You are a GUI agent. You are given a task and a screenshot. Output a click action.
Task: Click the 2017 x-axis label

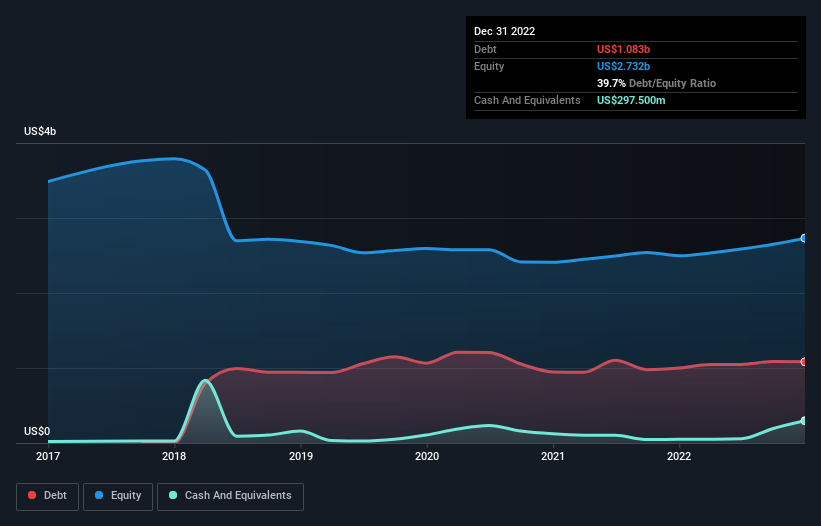pos(48,456)
